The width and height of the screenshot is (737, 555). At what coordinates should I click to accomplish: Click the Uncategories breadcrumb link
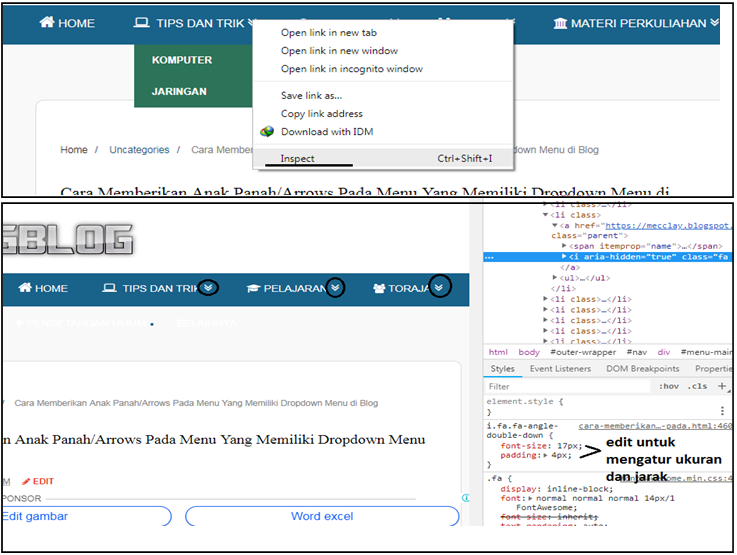click(139, 150)
